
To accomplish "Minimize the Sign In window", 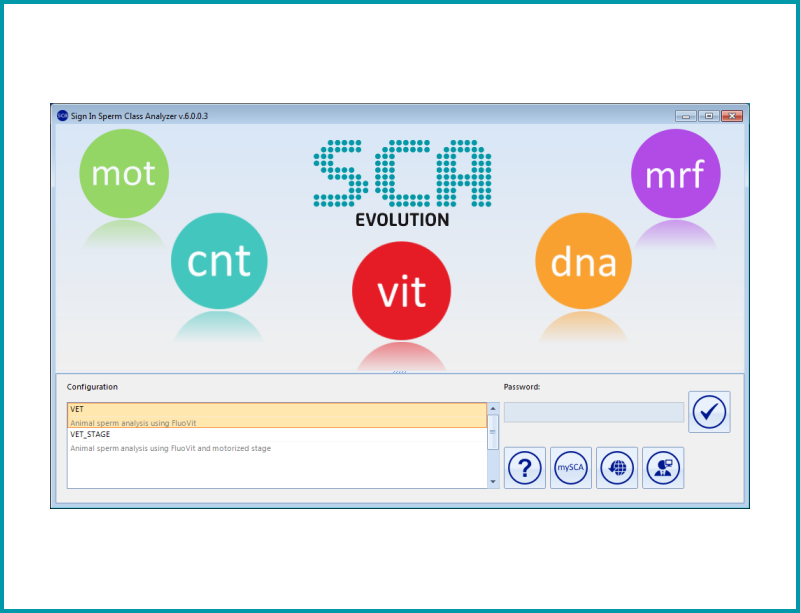I will tap(686, 116).
